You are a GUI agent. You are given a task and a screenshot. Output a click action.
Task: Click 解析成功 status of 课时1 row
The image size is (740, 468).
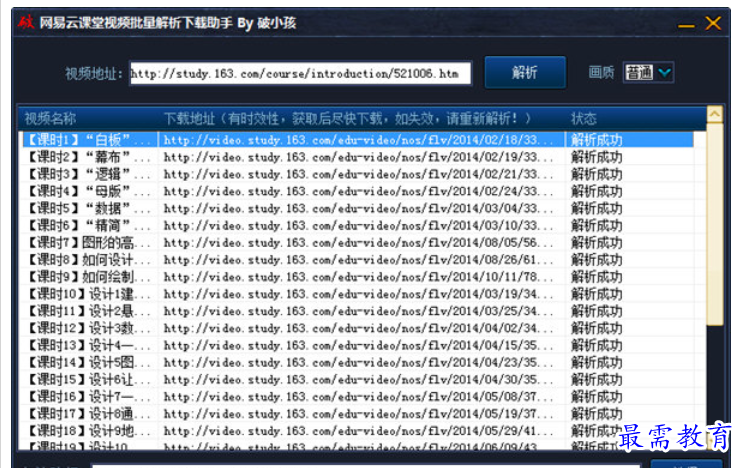coord(597,140)
